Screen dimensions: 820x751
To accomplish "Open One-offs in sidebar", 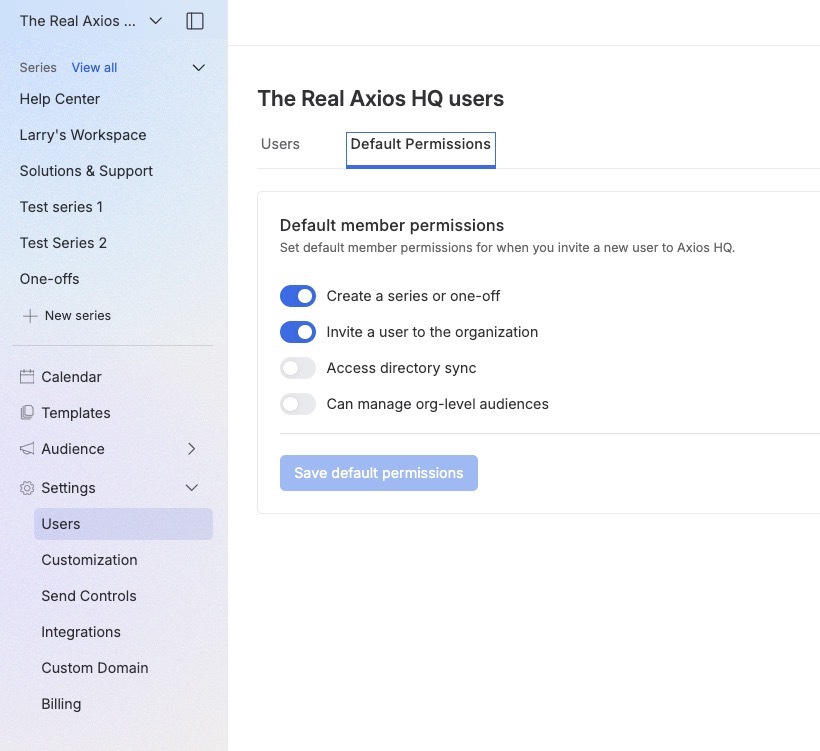I will tap(50, 279).
